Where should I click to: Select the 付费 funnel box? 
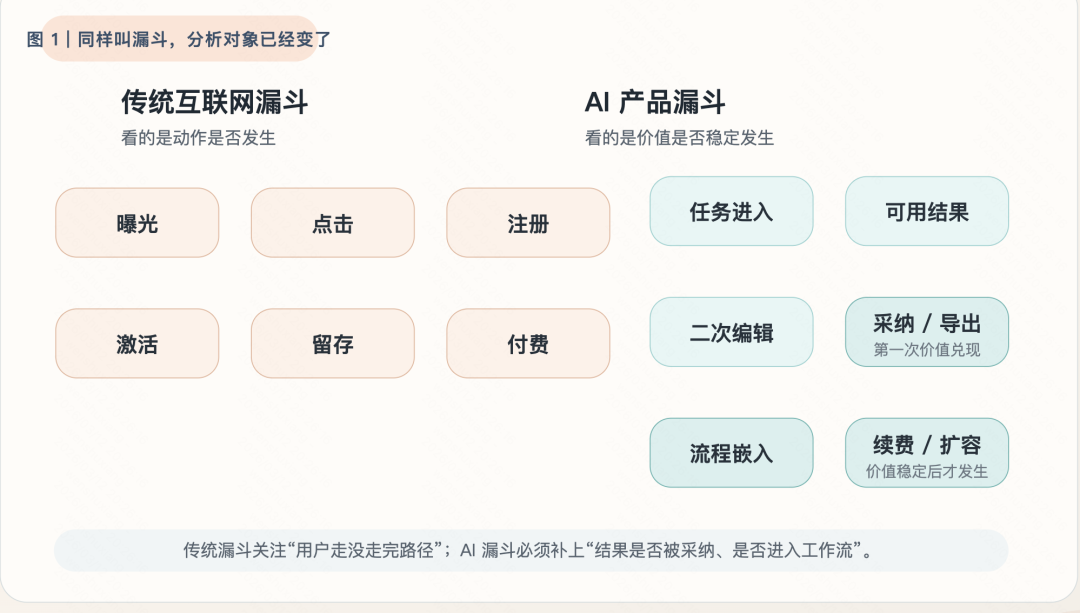point(528,344)
